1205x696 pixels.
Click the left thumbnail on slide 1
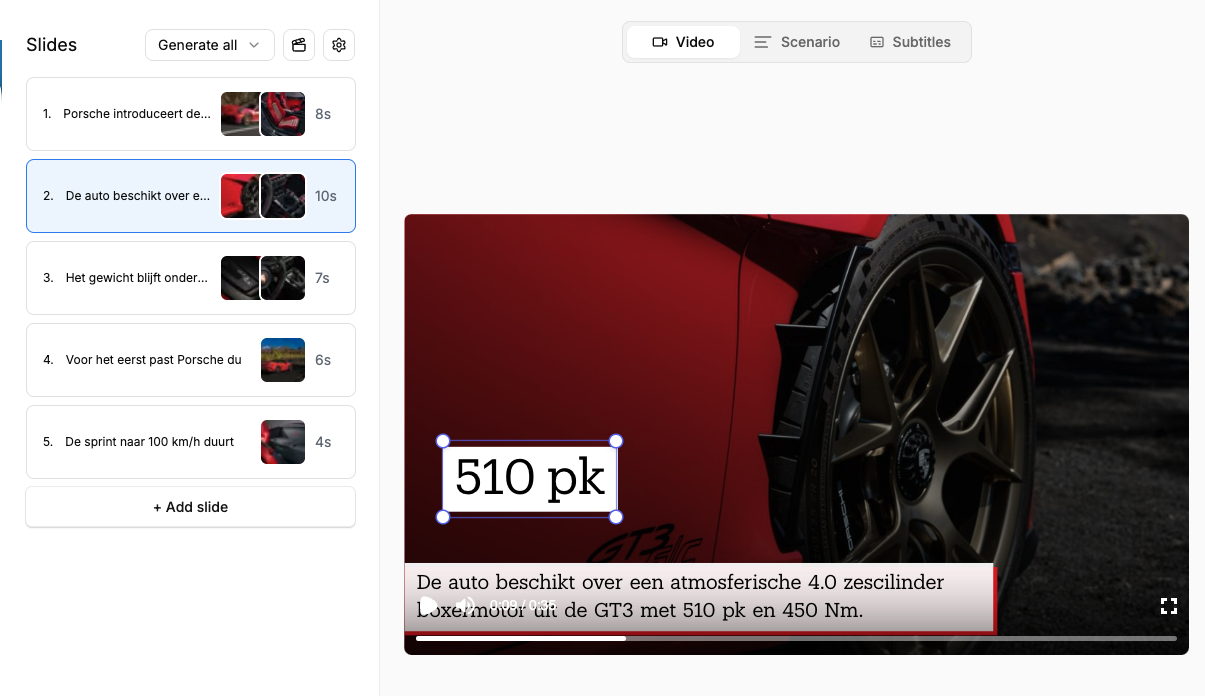[x=241, y=114]
